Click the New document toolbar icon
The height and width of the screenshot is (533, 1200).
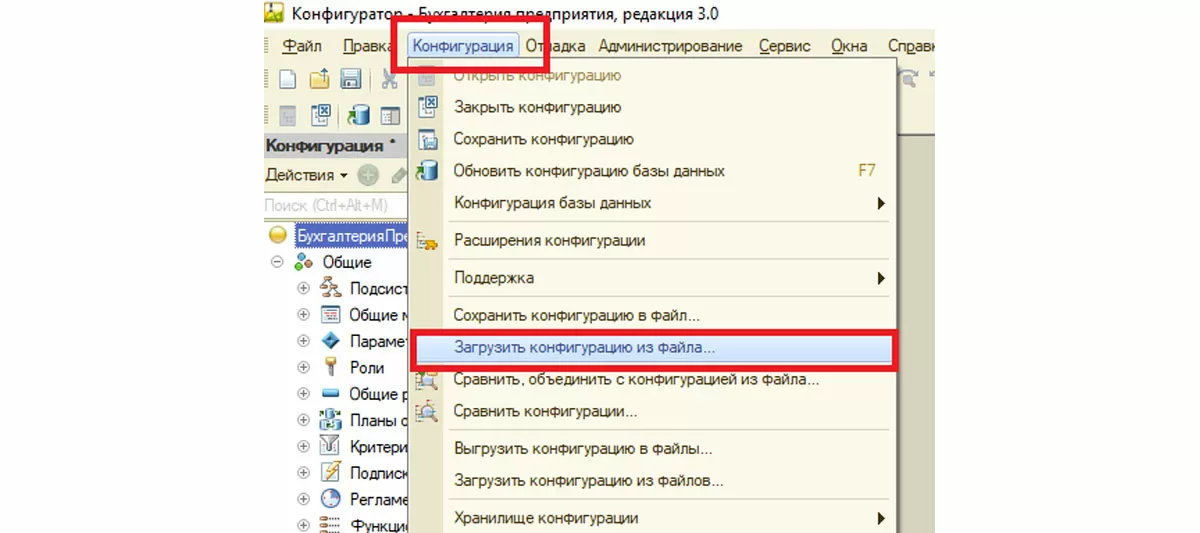(x=287, y=79)
